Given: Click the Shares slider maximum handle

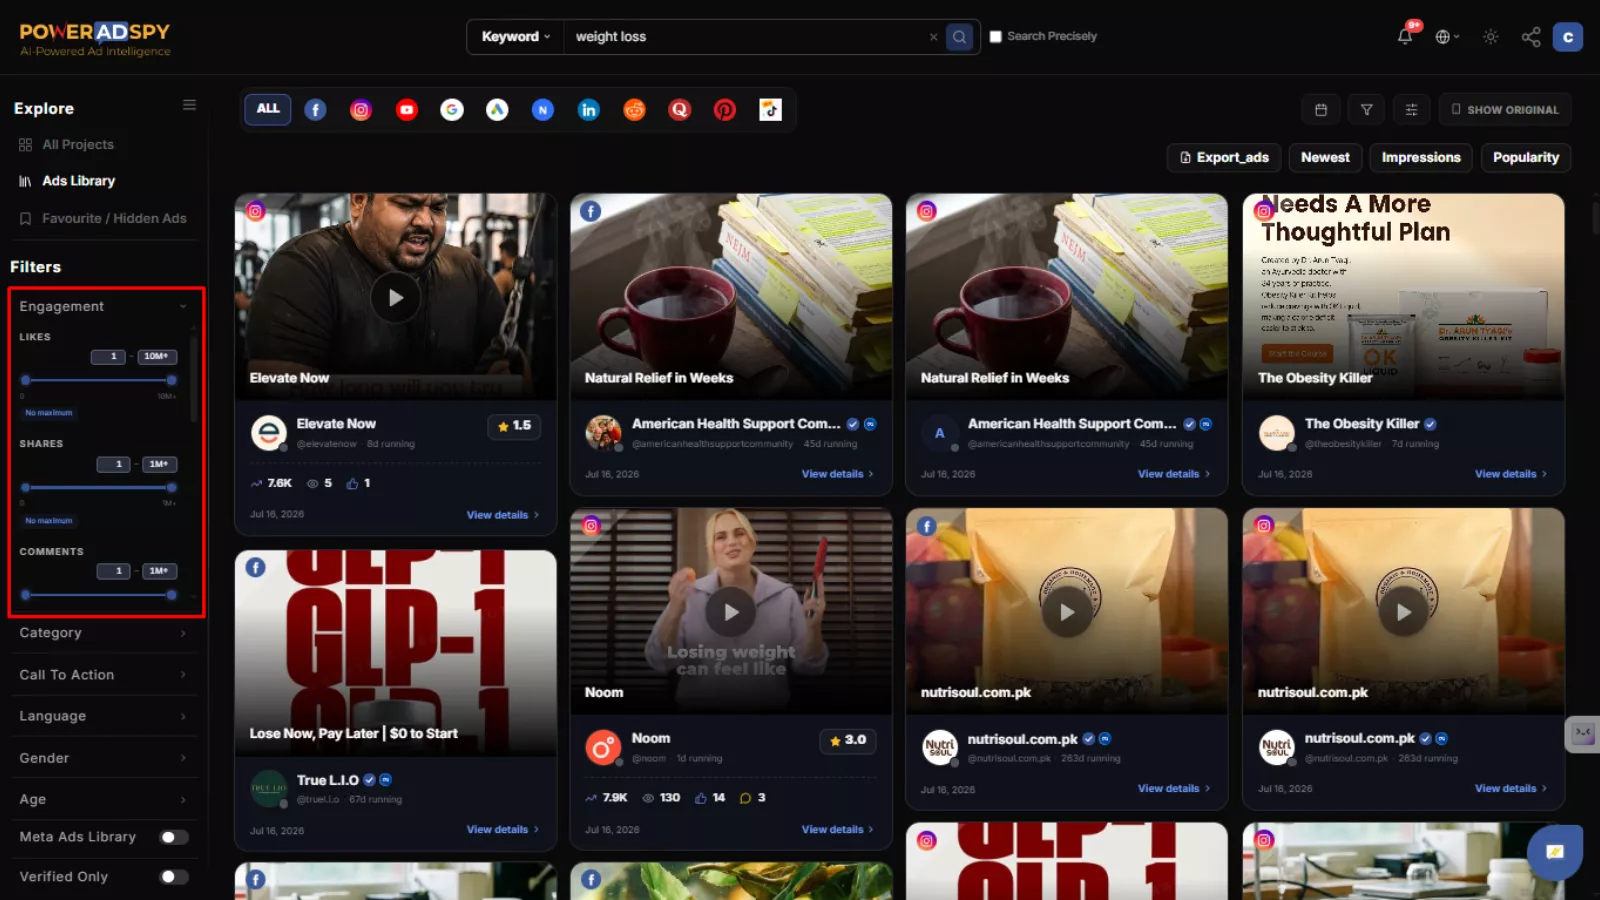Looking at the screenshot, I should tap(172, 488).
